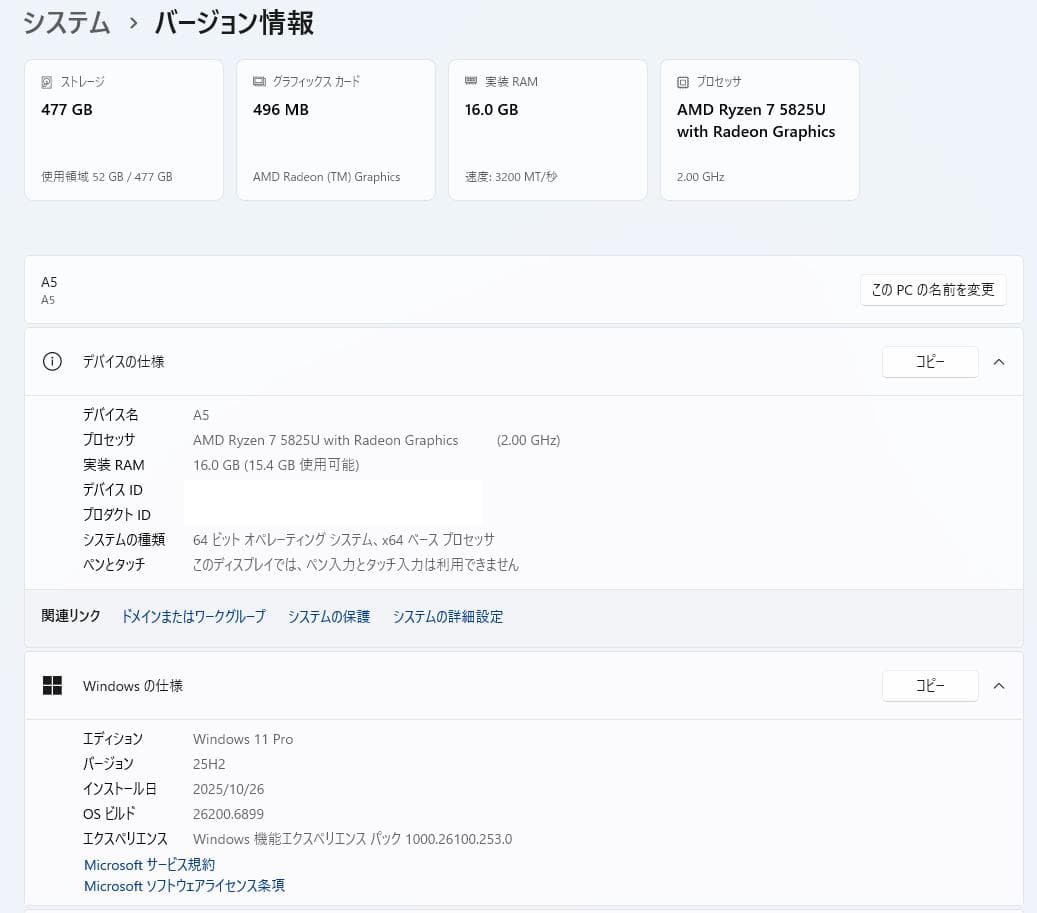
Task: Click the info icon beside デバイスの仕様
Action: point(52,361)
